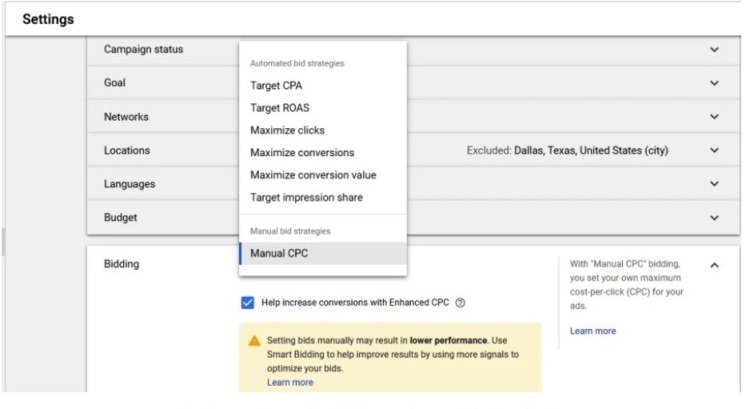Select Target impression share option
The image size is (754, 409).
coord(306,198)
